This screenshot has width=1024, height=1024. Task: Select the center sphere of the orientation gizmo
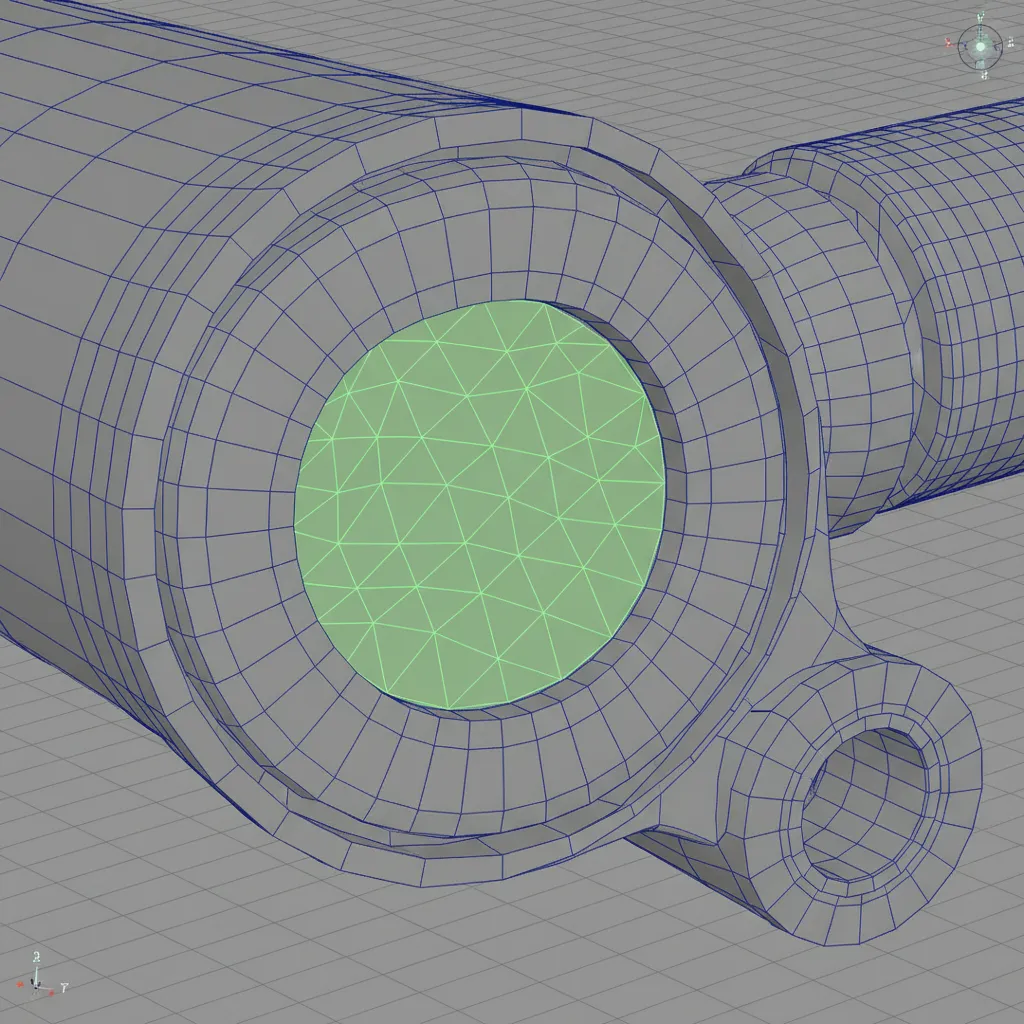pos(980,45)
